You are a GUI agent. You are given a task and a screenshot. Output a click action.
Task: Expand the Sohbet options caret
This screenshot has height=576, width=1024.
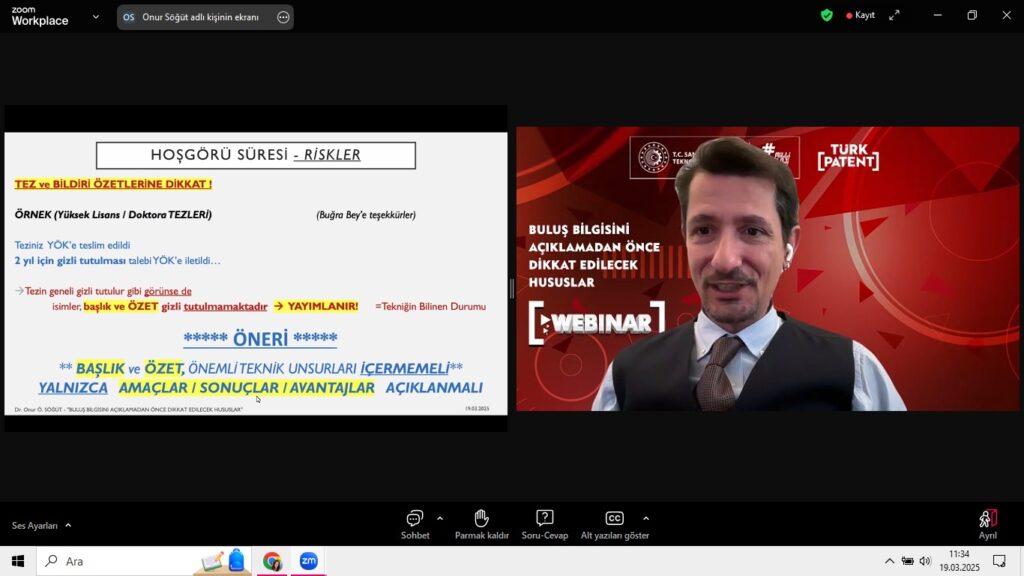(440, 519)
